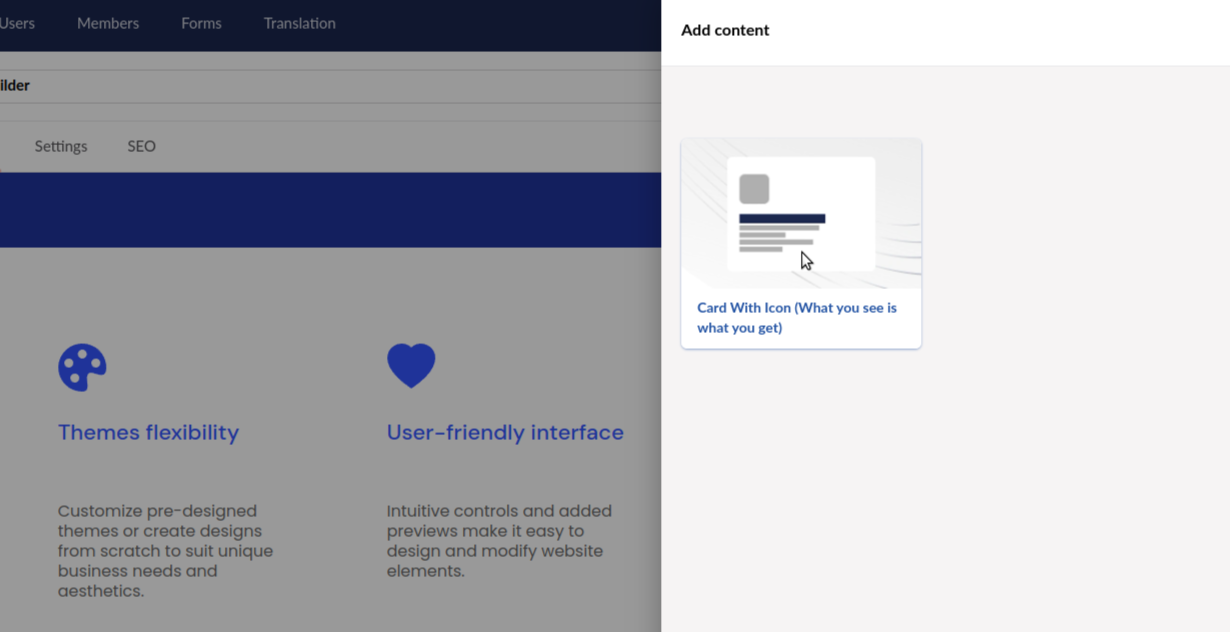Viewport: 1230px width, 632px height.
Task: Switch to the SEO tab
Action: tap(141, 146)
